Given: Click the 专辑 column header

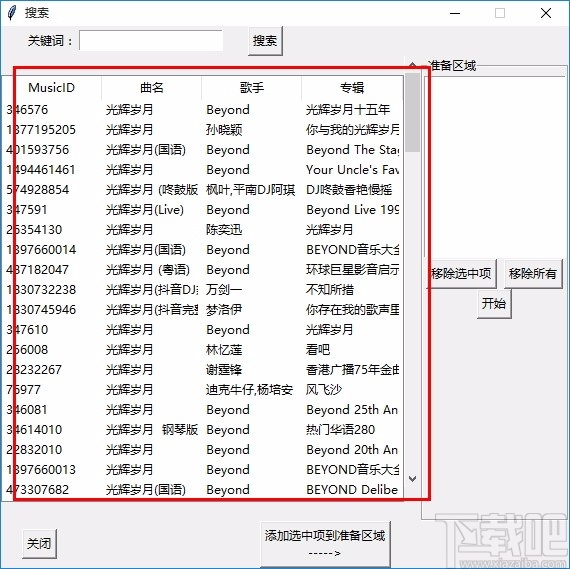Looking at the screenshot, I should [x=352, y=88].
